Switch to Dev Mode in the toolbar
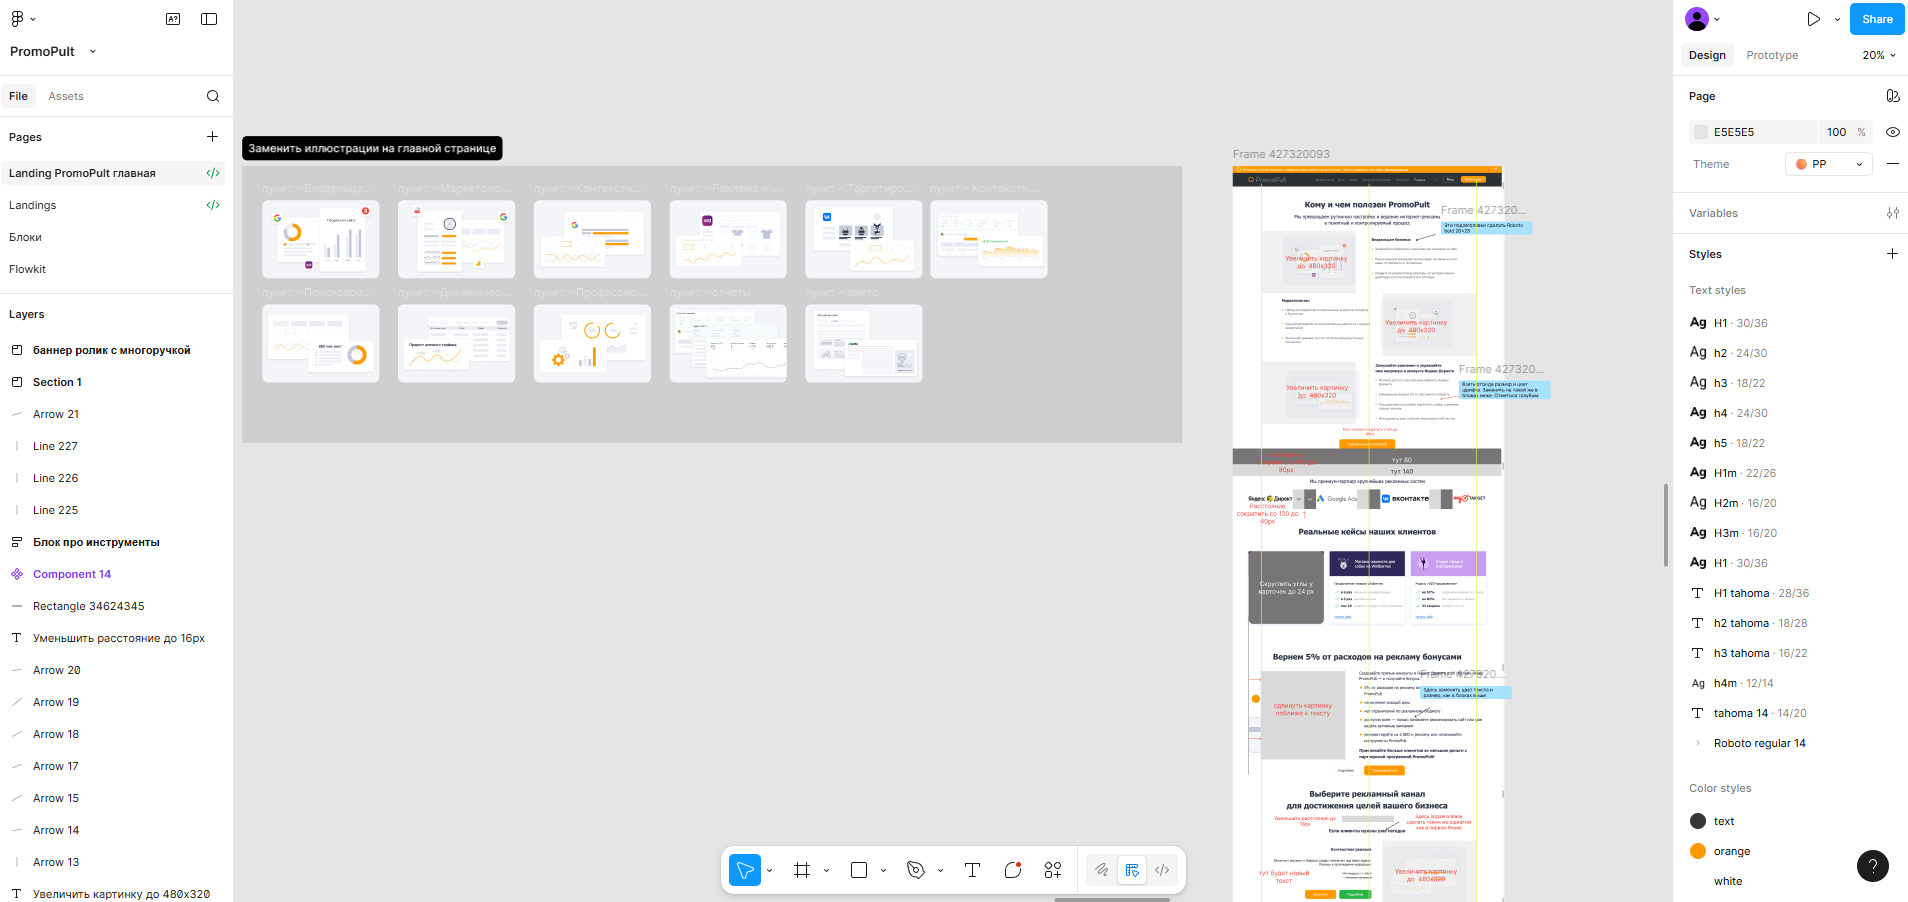This screenshot has height=902, width=1908. tap(1162, 870)
